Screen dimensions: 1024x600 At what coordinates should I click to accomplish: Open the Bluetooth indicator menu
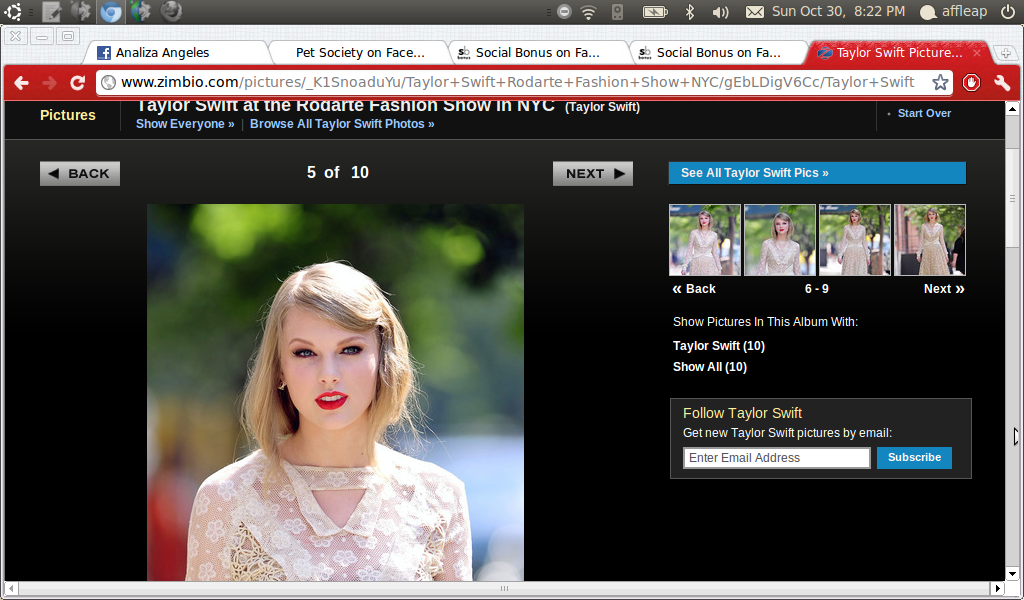(690, 12)
